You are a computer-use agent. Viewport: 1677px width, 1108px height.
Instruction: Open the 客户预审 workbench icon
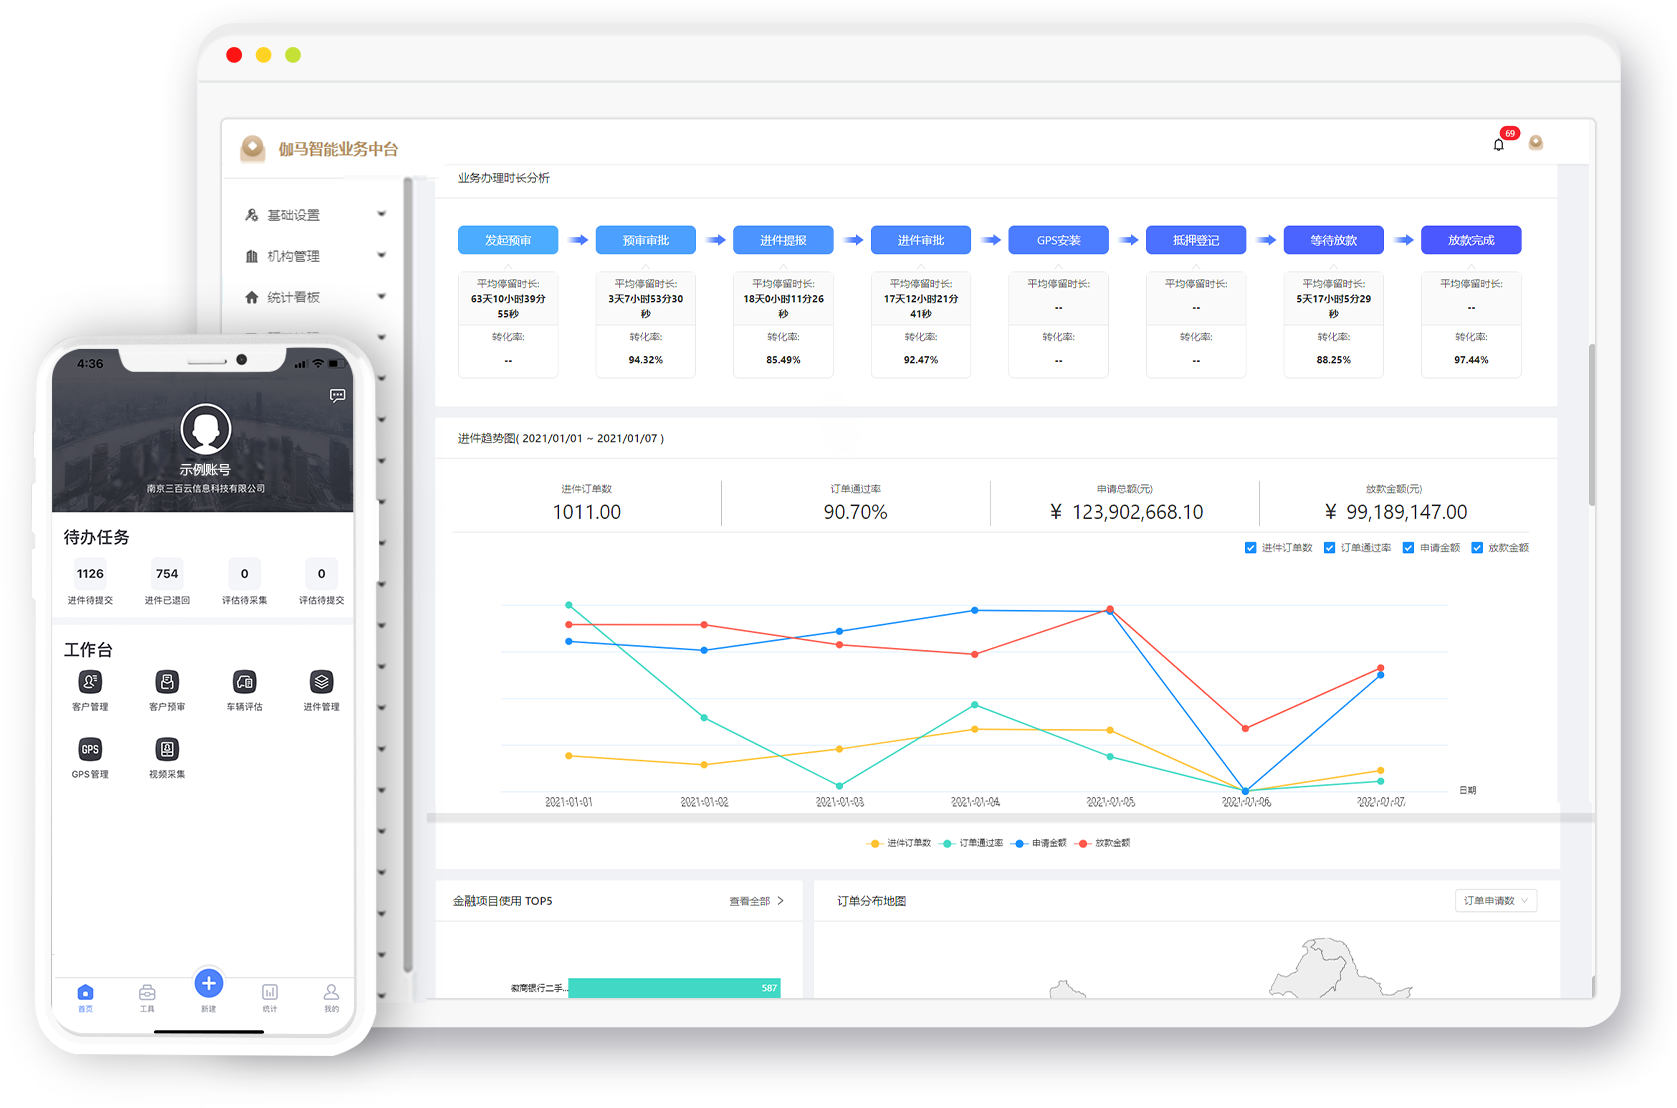pyautogui.click(x=167, y=682)
